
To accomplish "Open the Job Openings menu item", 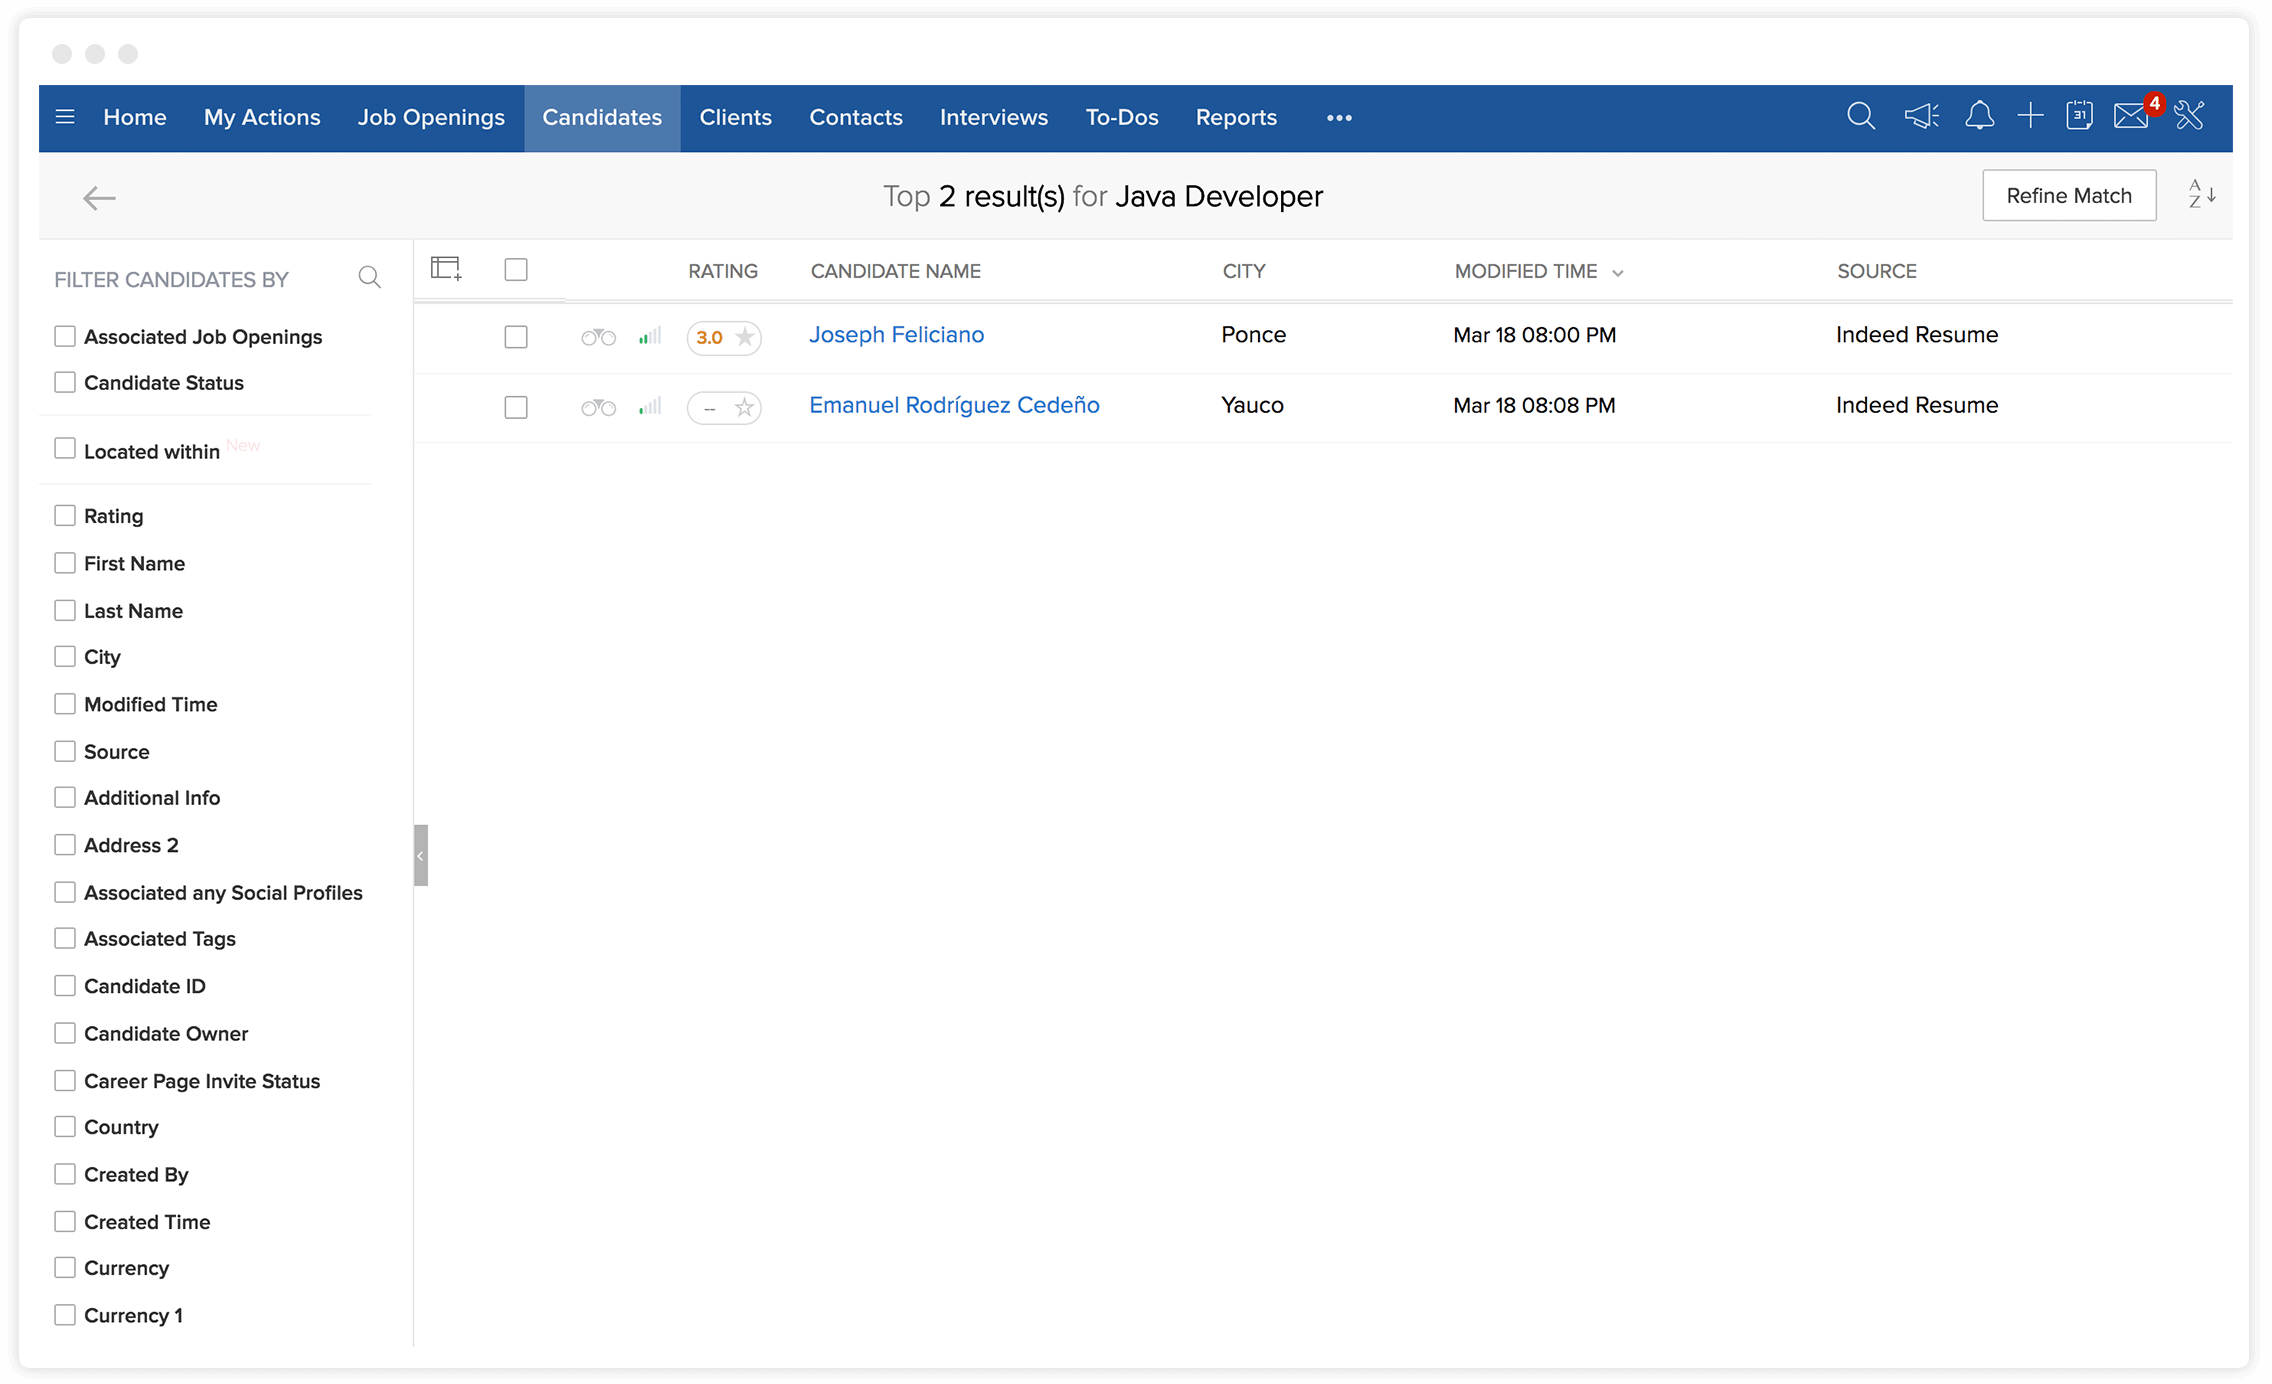I will [x=430, y=117].
